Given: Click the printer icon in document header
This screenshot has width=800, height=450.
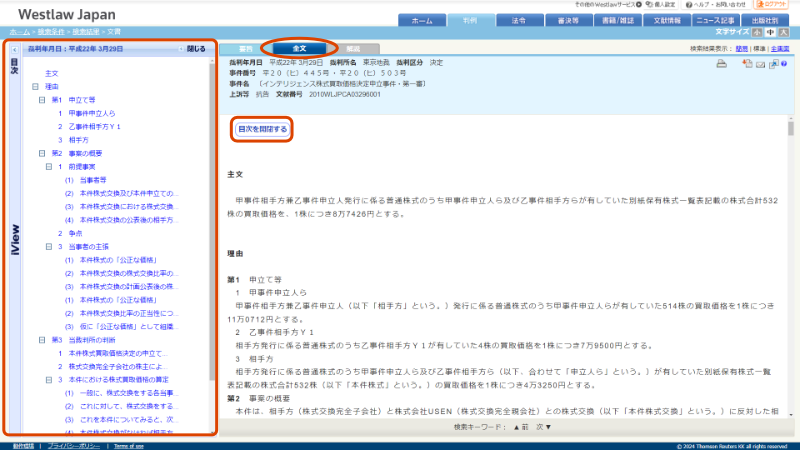Looking at the screenshot, I should coord(720,64).
